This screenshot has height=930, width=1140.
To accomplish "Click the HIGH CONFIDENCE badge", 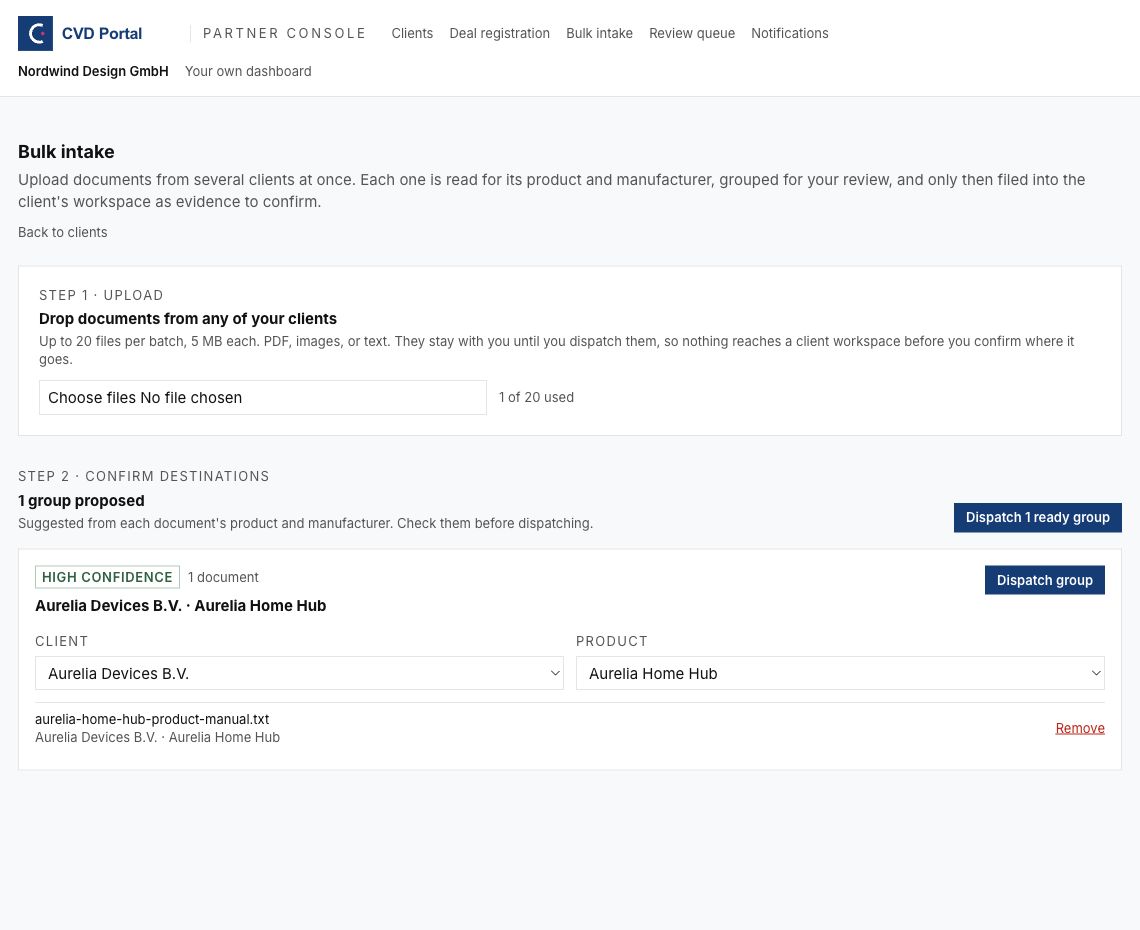I will tap(107, 577).
